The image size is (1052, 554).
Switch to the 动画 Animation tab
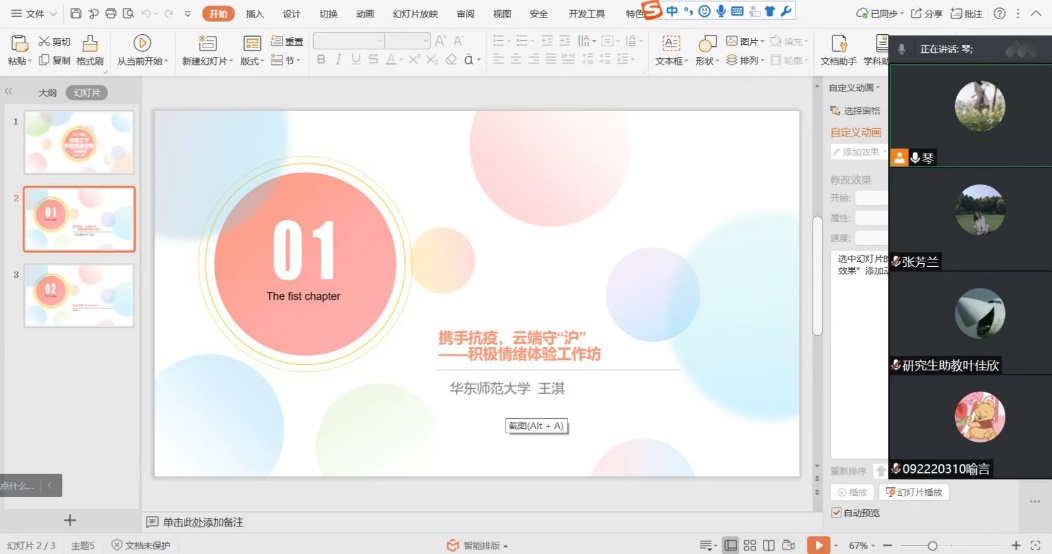tap(365, 14)
